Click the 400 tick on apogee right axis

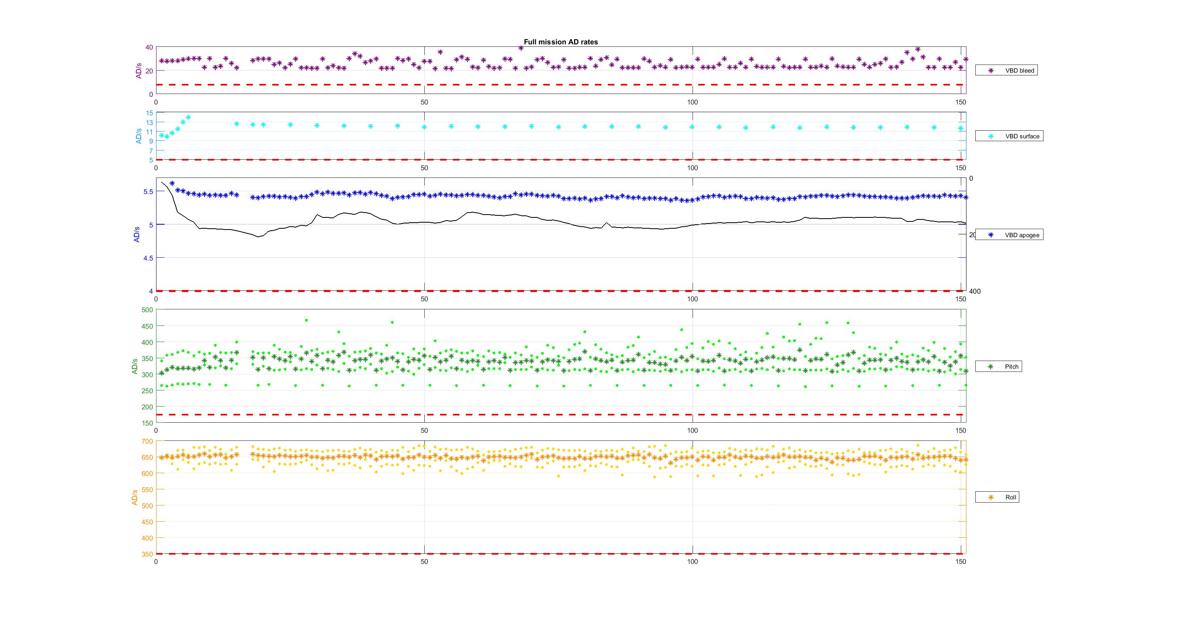point(975,291)
